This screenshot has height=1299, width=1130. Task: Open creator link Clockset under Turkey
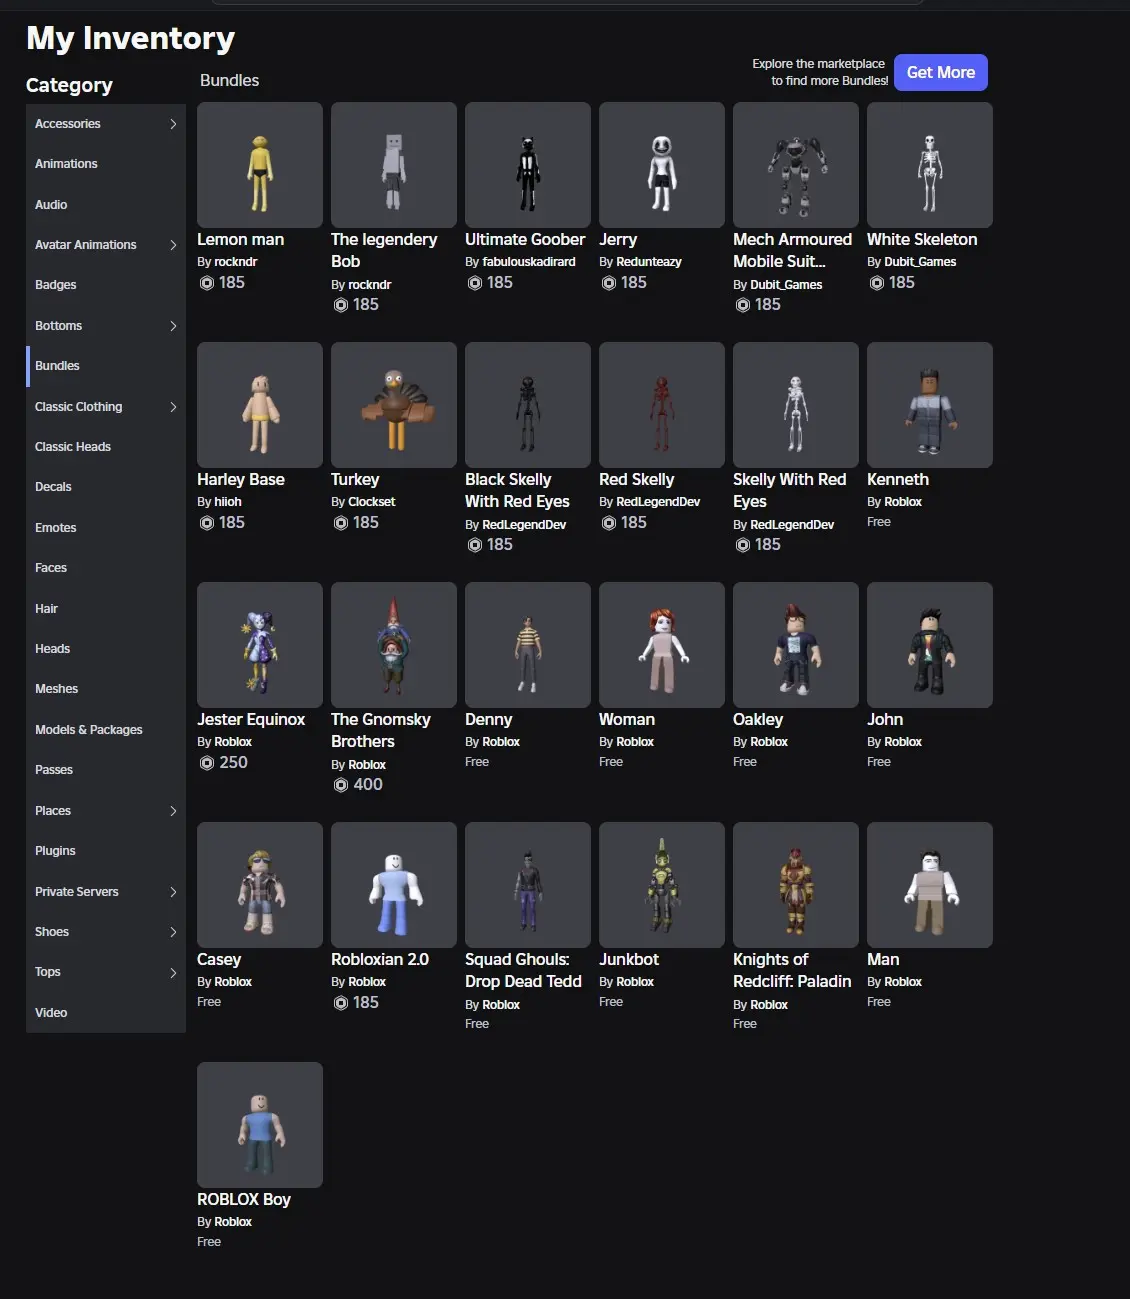(x=372, y=502)
